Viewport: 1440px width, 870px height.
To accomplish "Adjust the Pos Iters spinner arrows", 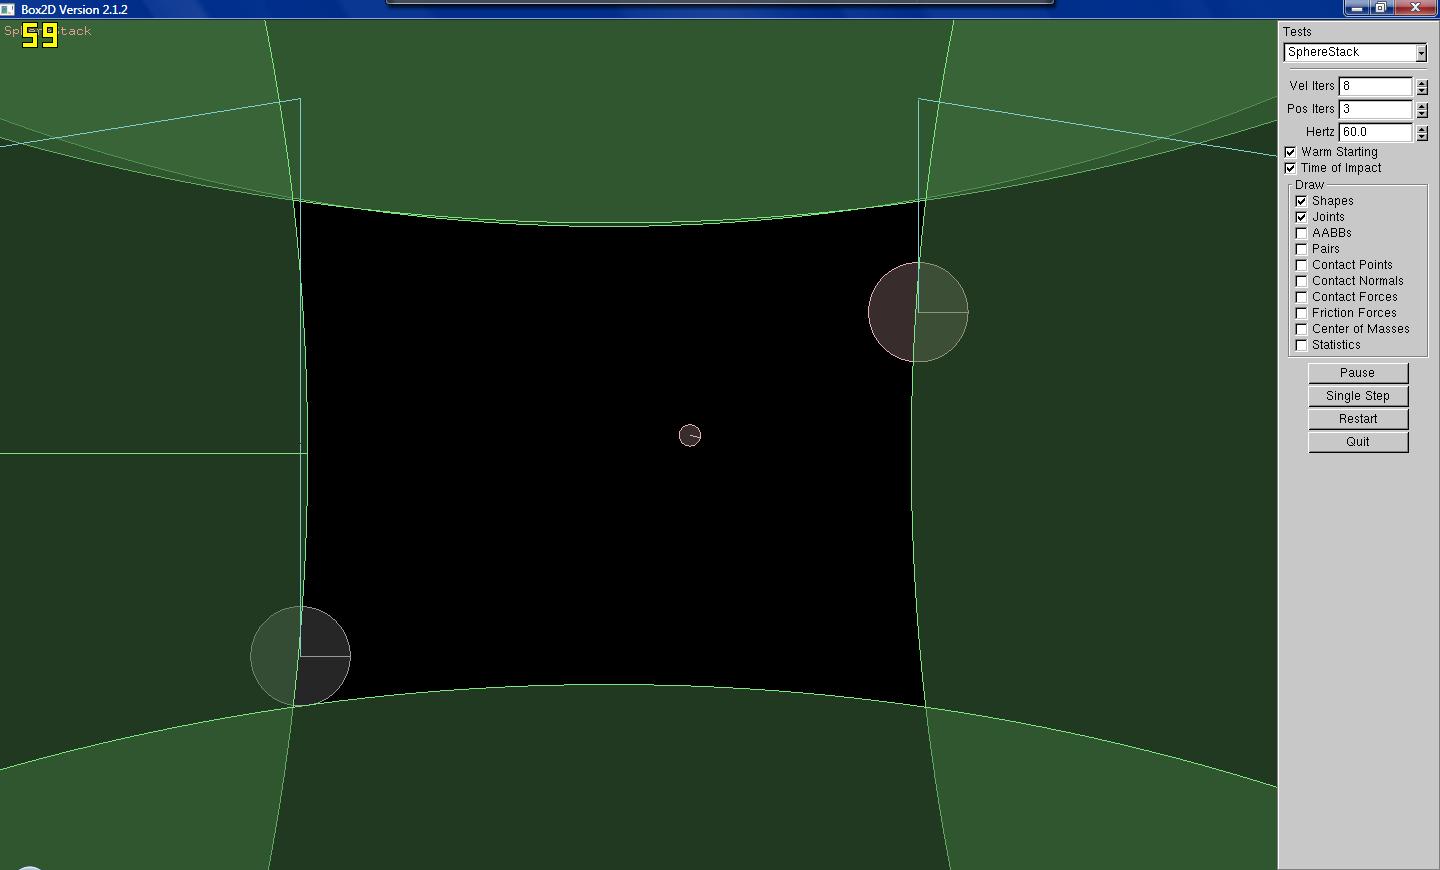I will pos(1422,110).
